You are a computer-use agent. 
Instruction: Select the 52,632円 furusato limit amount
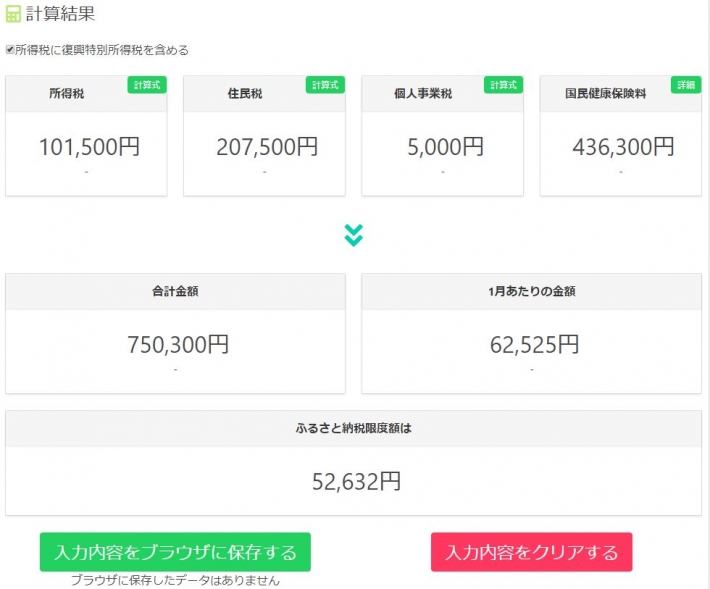[x=356, y=481]
